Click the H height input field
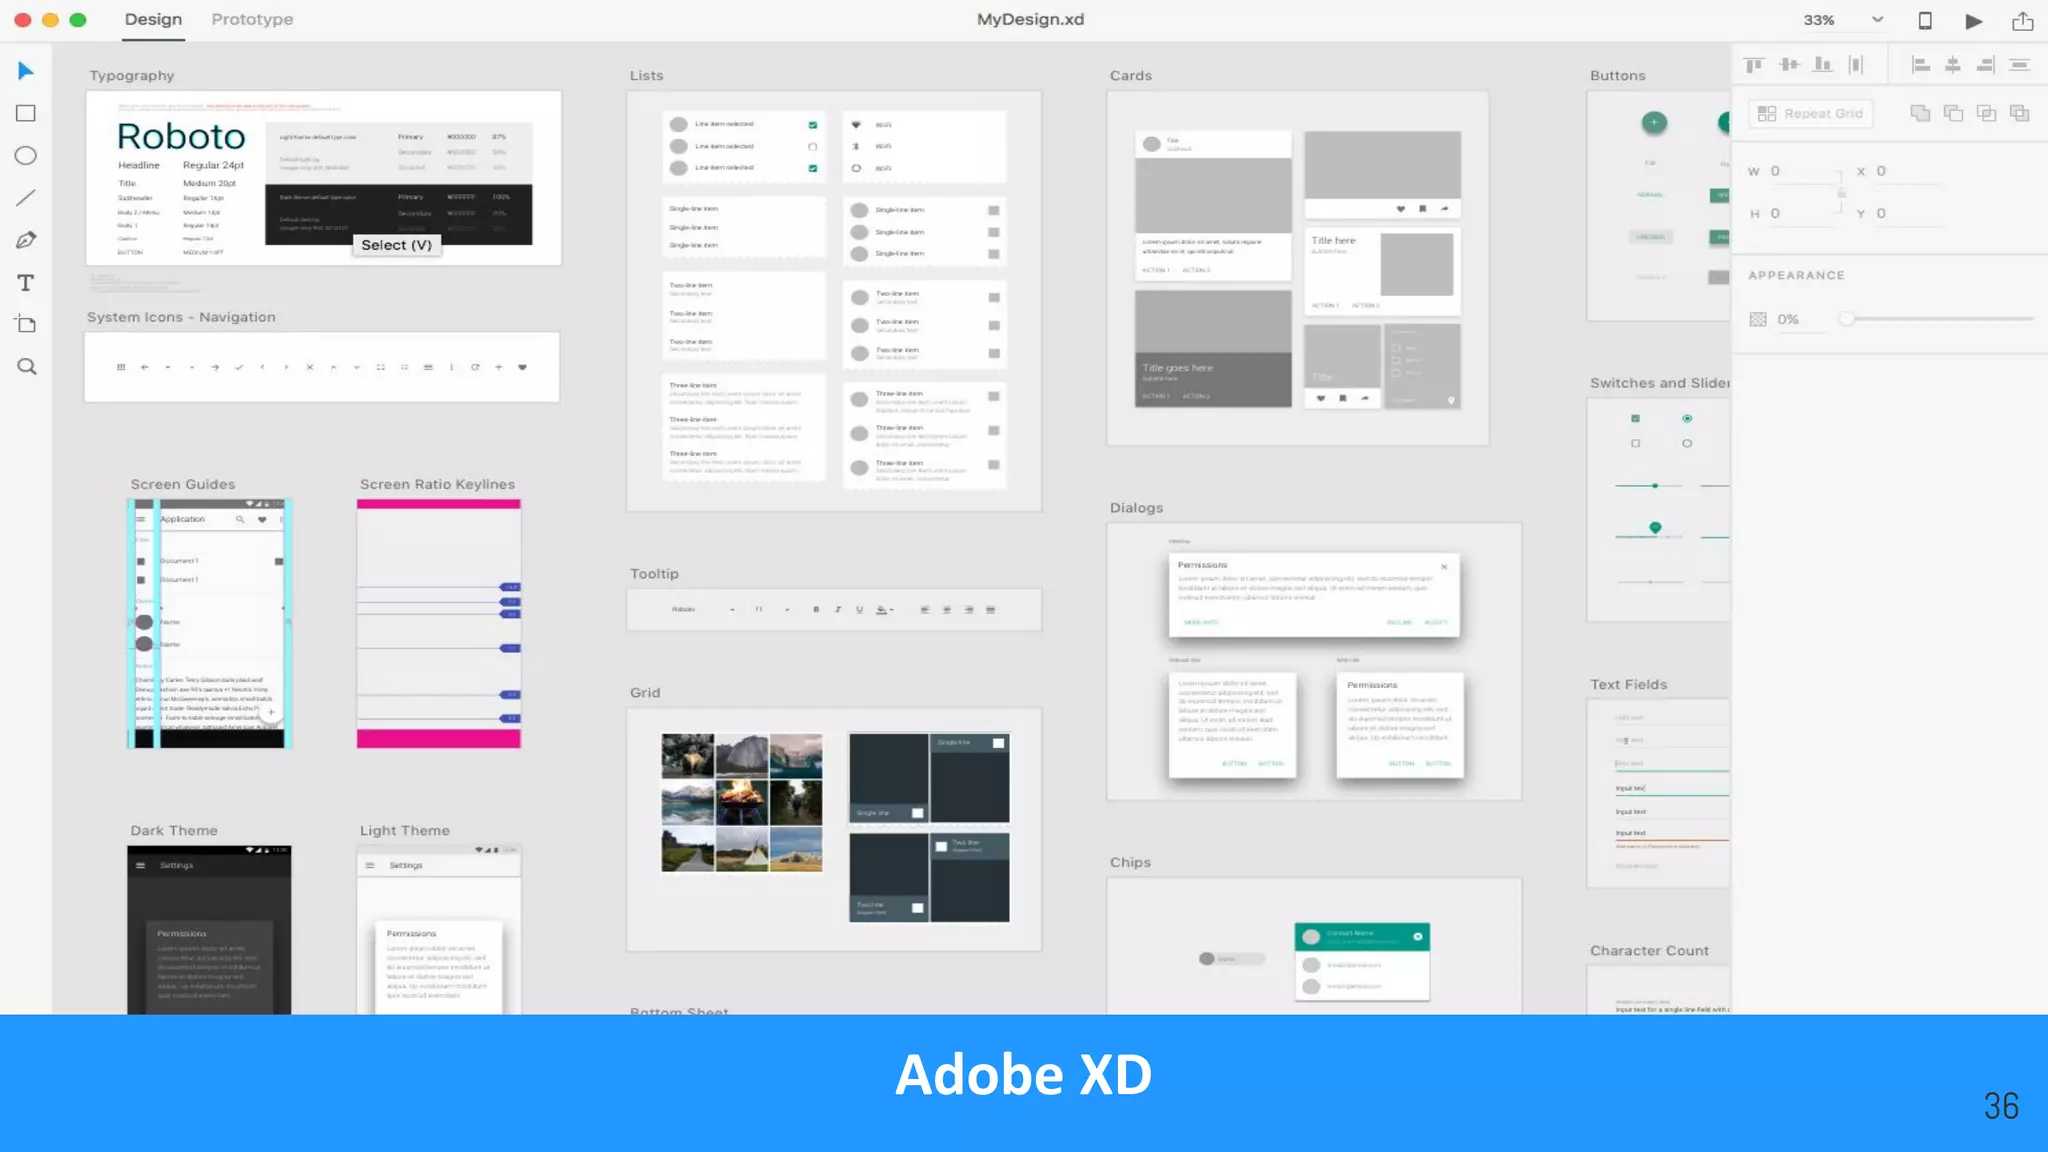2048x1152 pixels. pos(1803,214)
